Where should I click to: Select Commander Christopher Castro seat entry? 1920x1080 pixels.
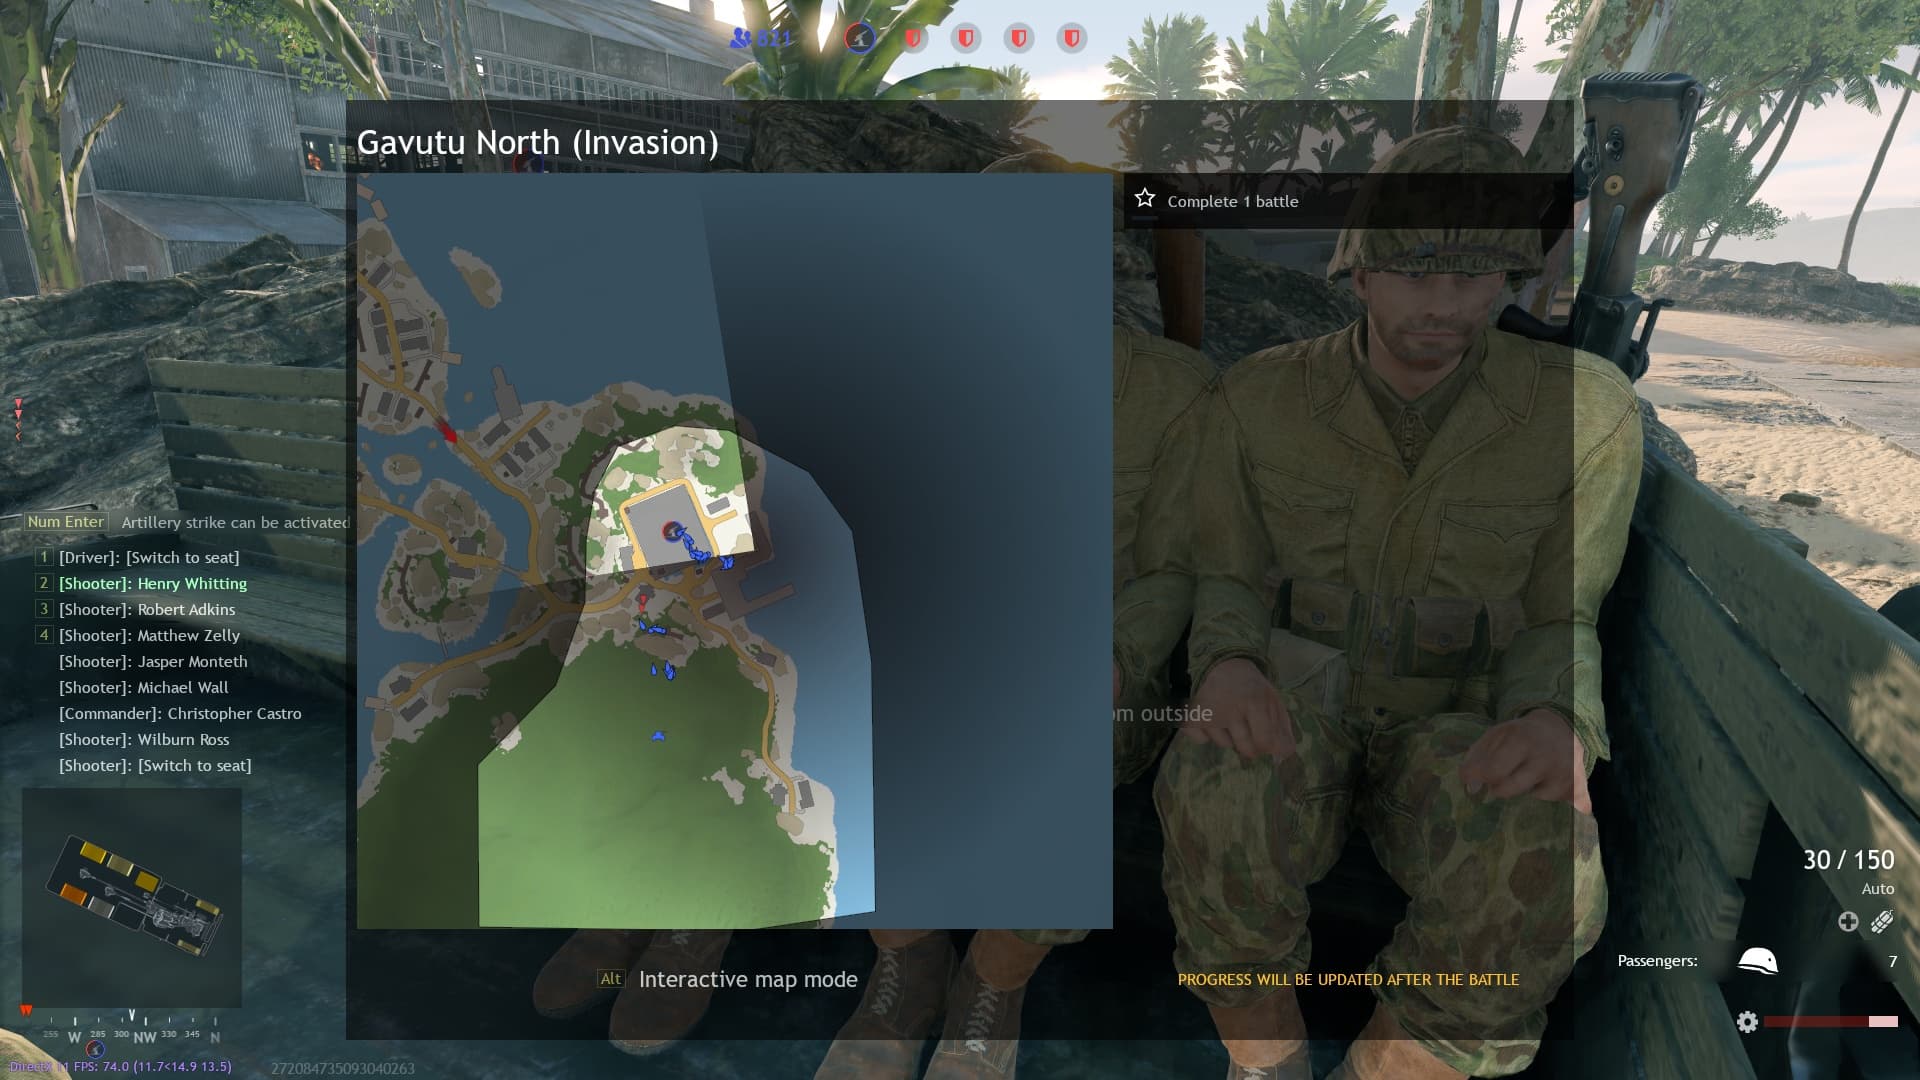180,714
